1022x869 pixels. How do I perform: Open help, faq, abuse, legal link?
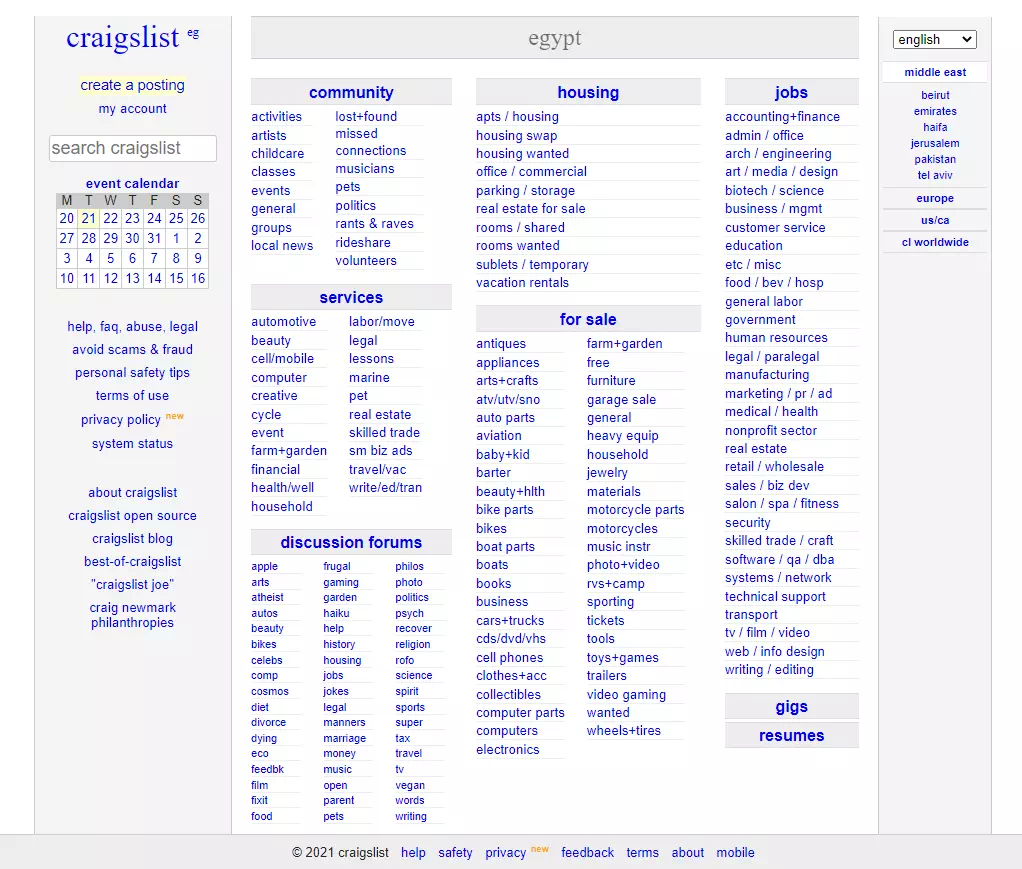[x=132, y=327]
